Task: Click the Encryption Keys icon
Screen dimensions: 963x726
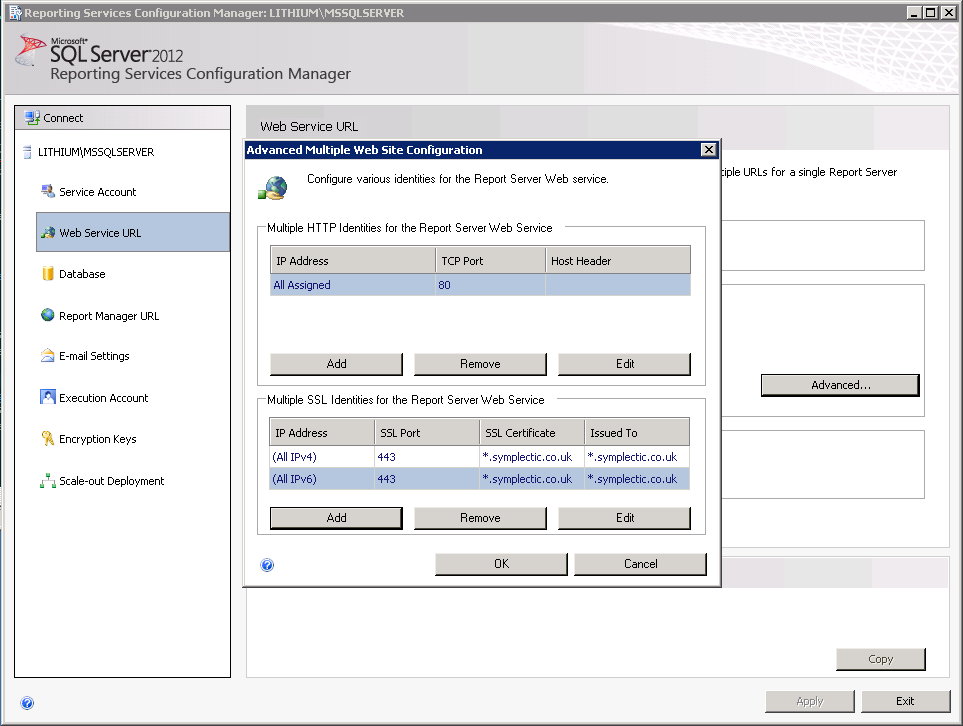Action: pos(47,439)
